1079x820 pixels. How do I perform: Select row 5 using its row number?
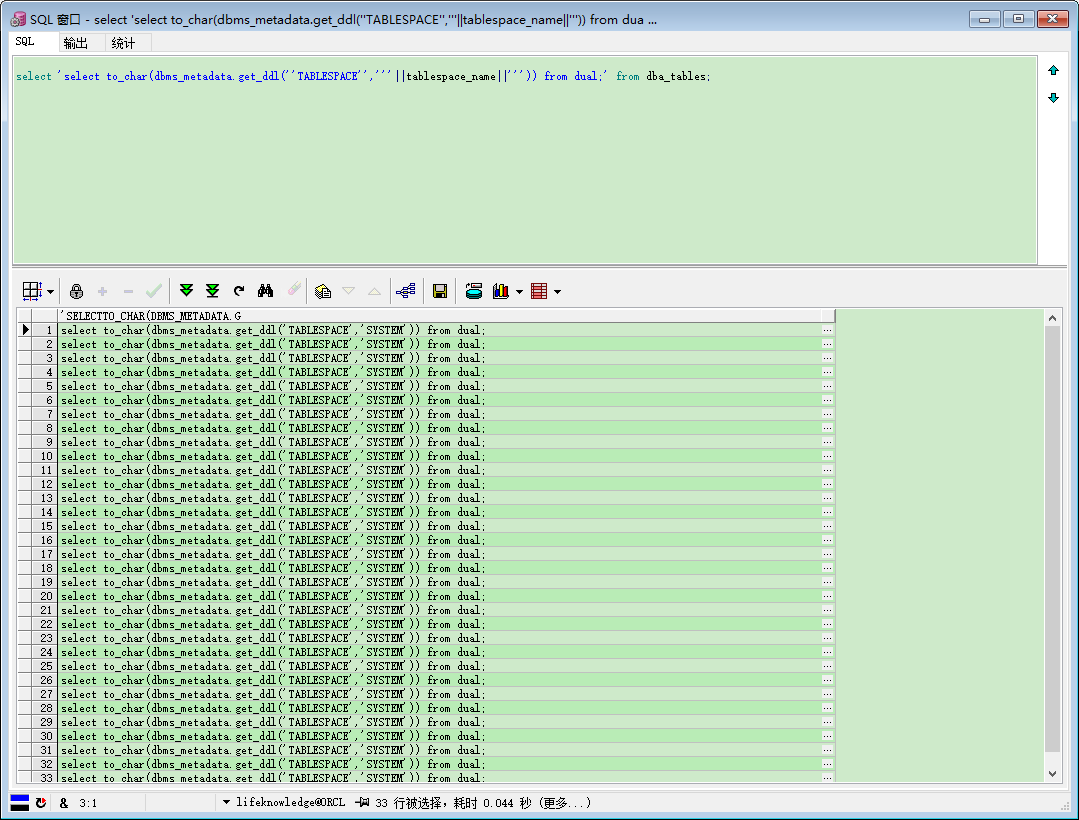click(44, 386)
